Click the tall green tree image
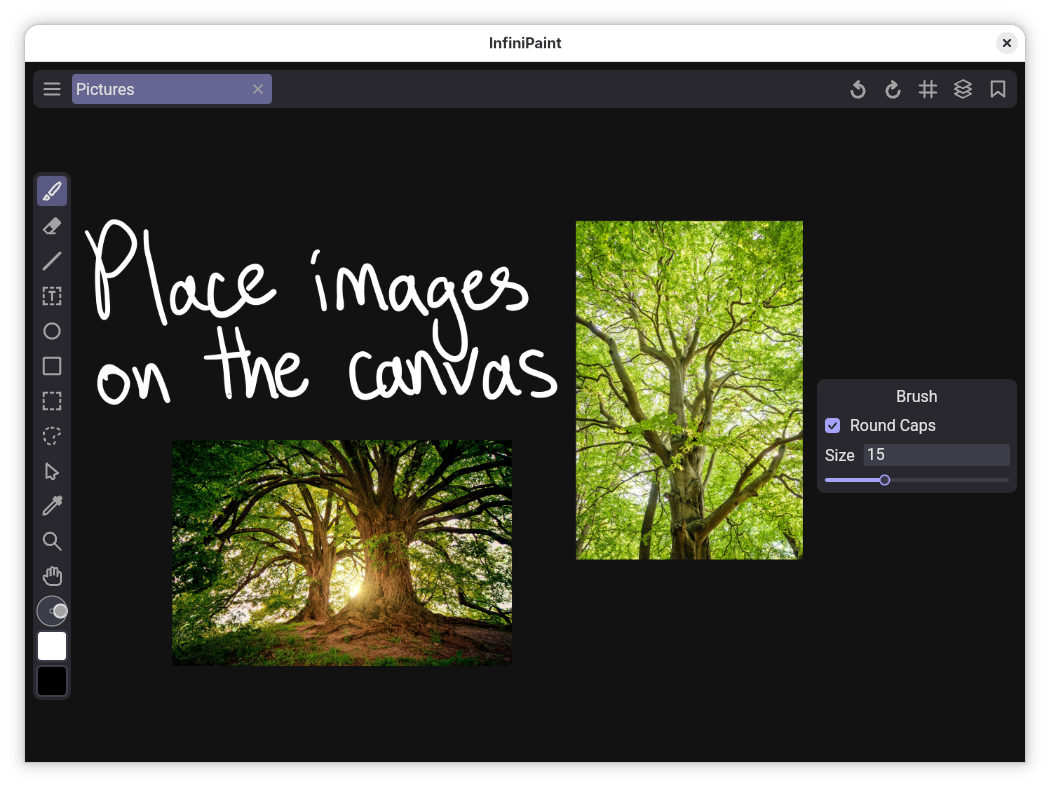This screenshot has width=1050, height=787. coord(689,390)
